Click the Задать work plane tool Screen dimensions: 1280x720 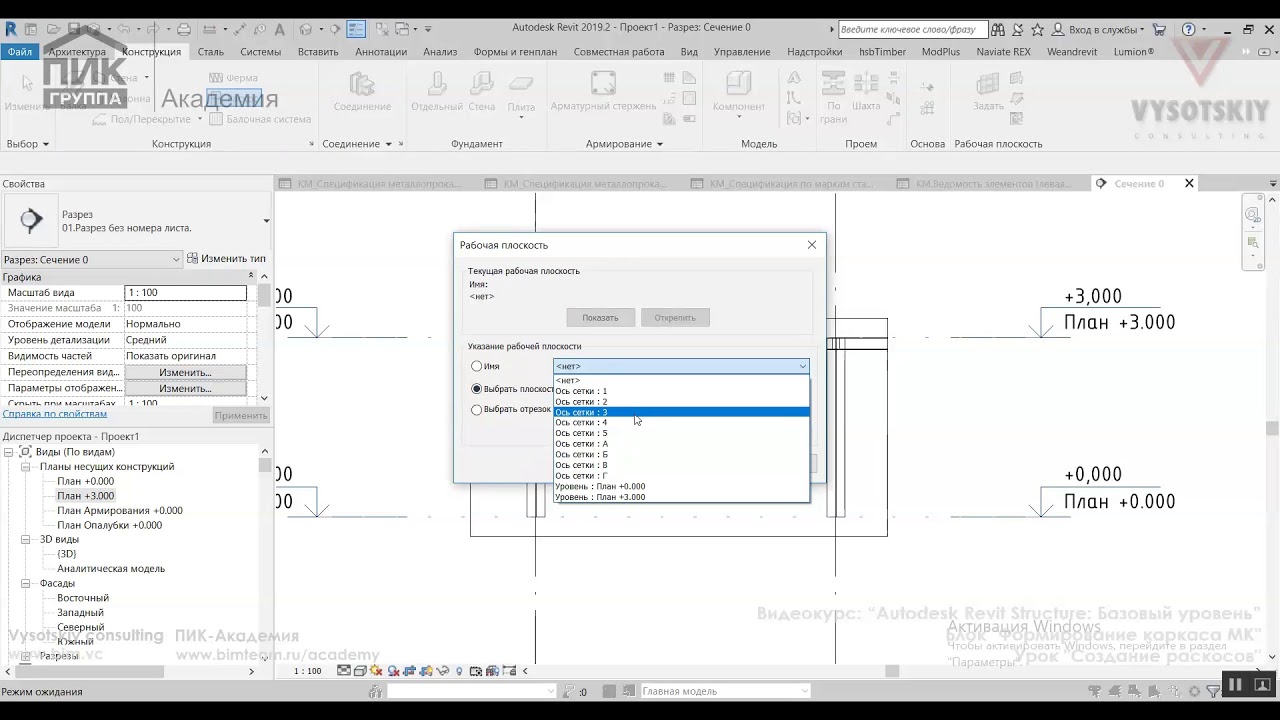(x=988, y=92)
